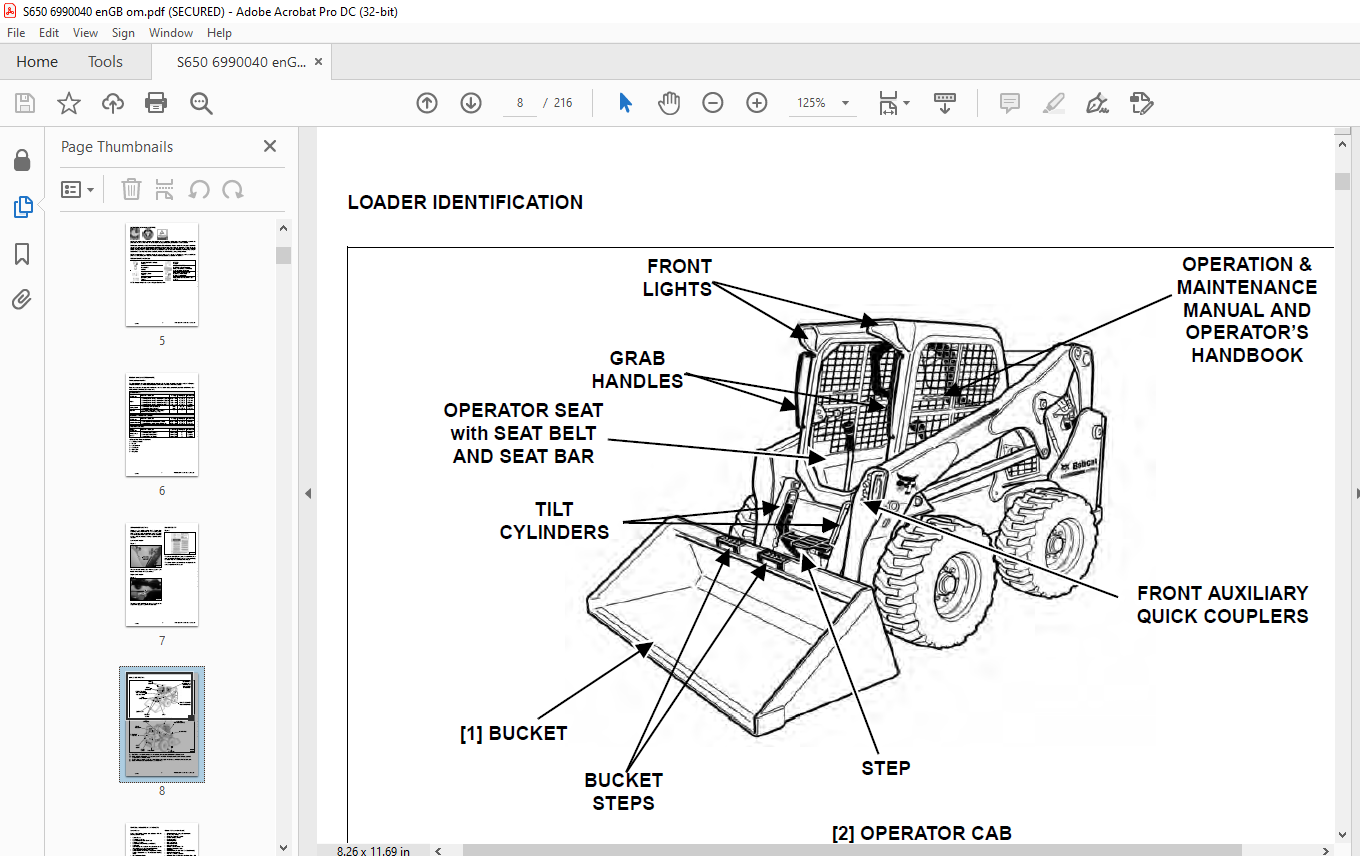This screenshot has height=856, width=1360.
Task: Click document scrollbar up arrow
Action: coord(1342,143)
